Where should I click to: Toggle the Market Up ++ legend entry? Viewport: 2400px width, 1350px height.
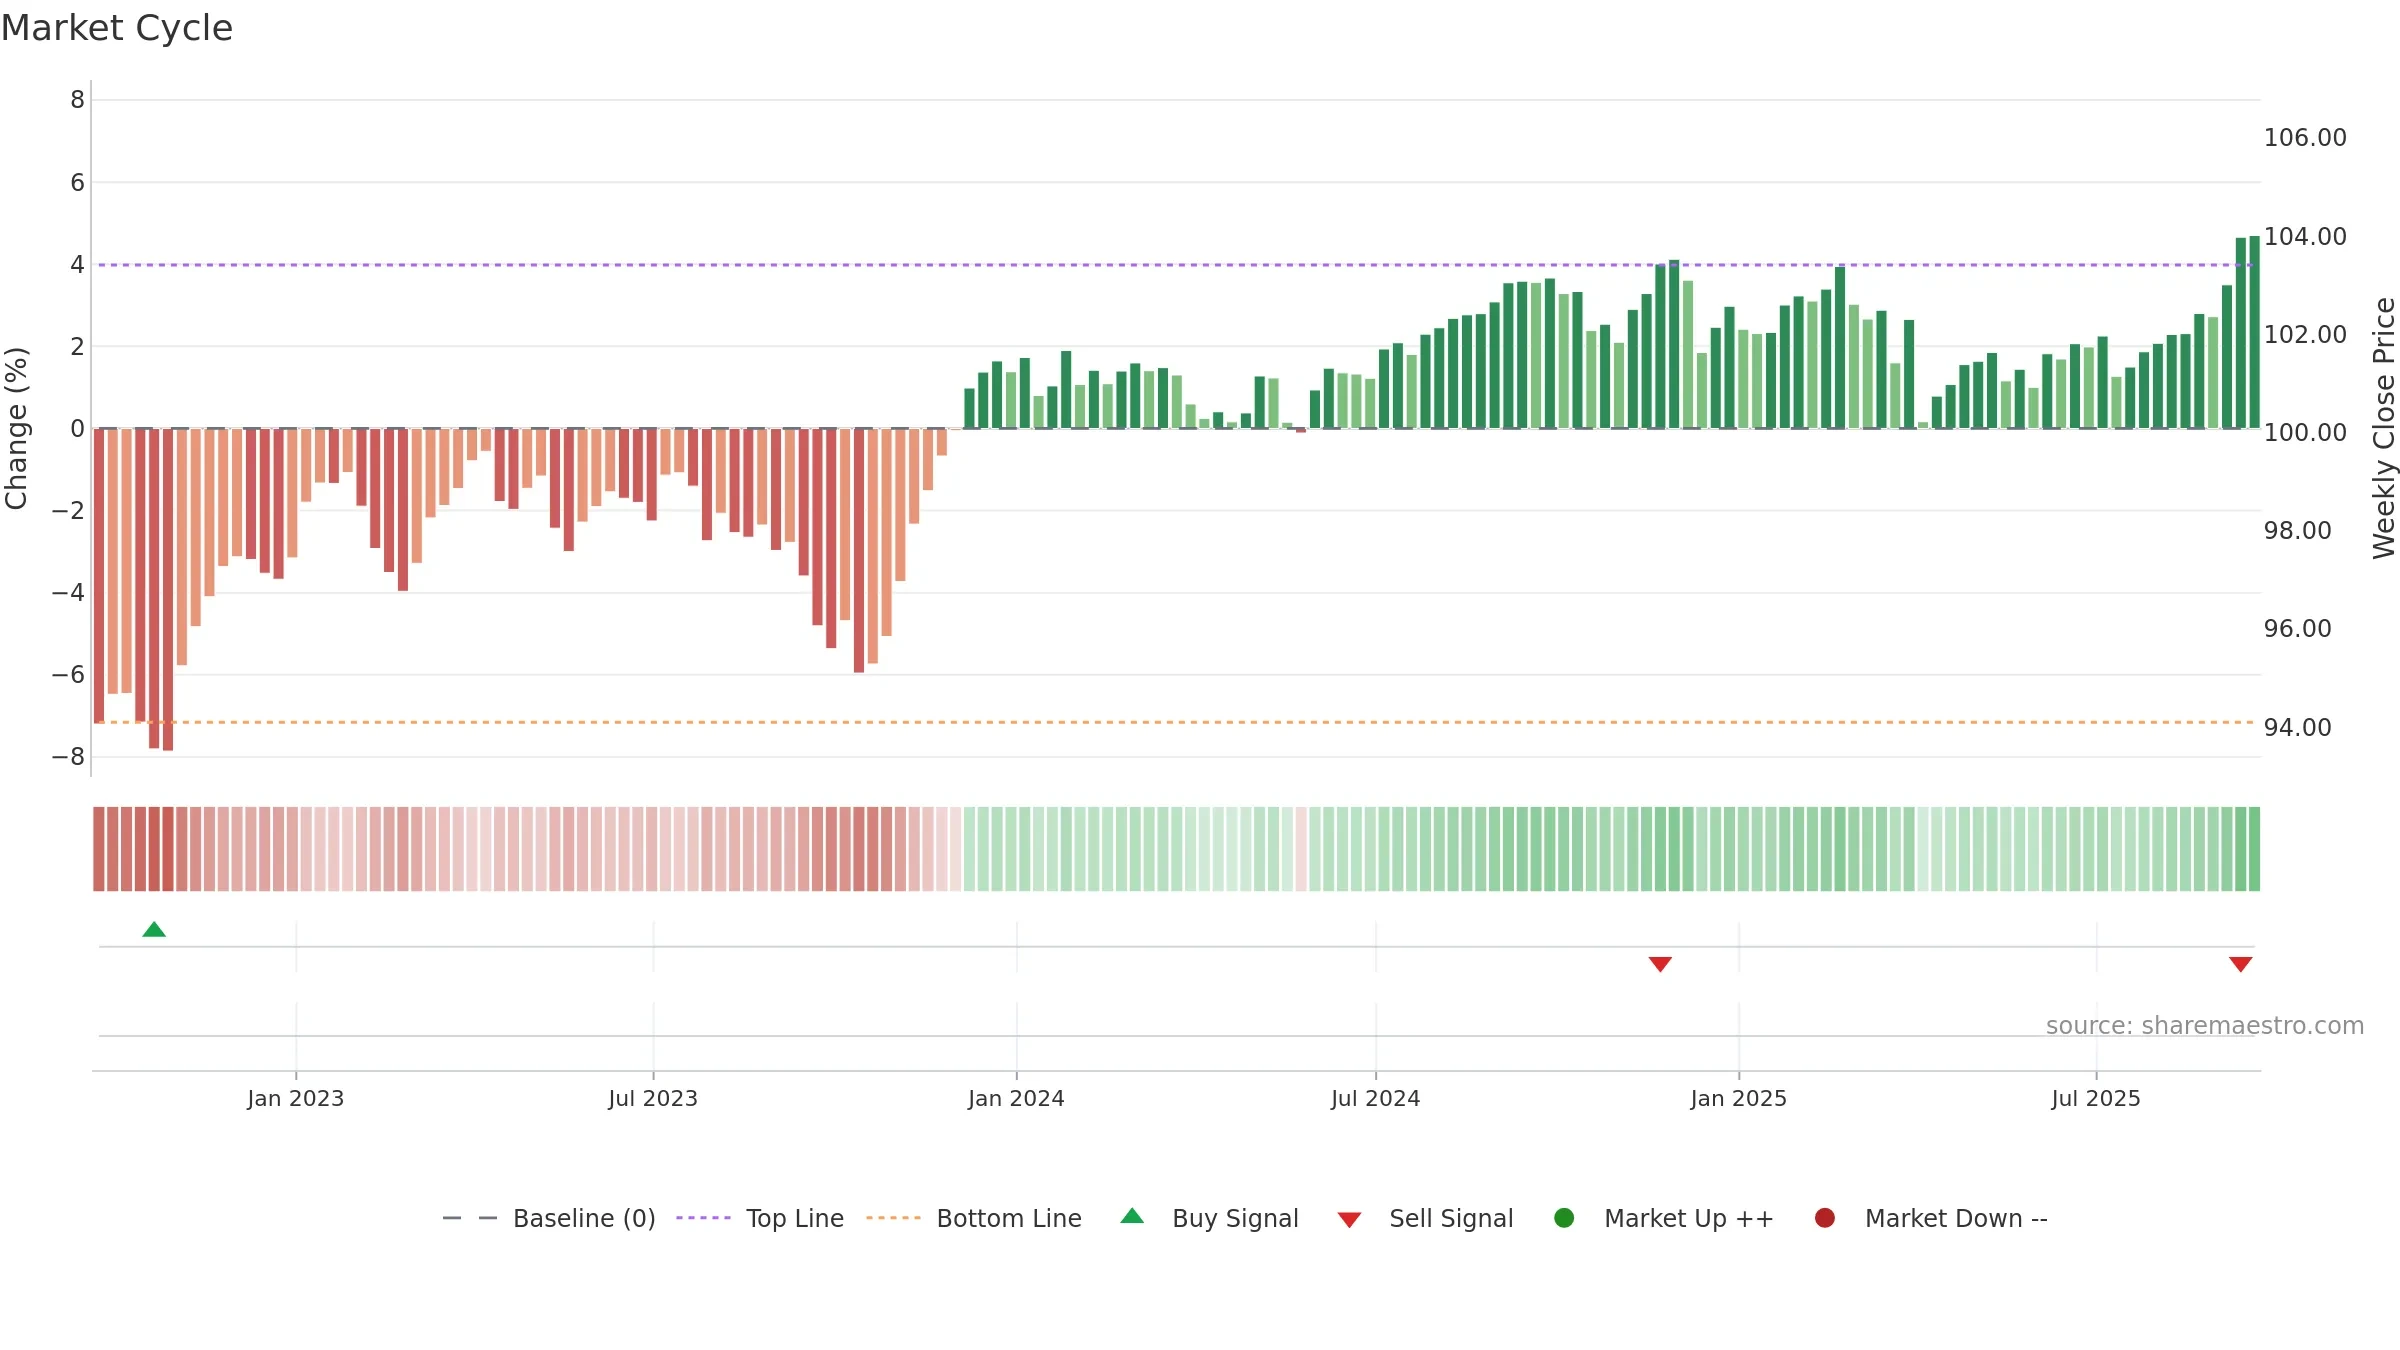pyautogui.click(x=1664, y=1219)
